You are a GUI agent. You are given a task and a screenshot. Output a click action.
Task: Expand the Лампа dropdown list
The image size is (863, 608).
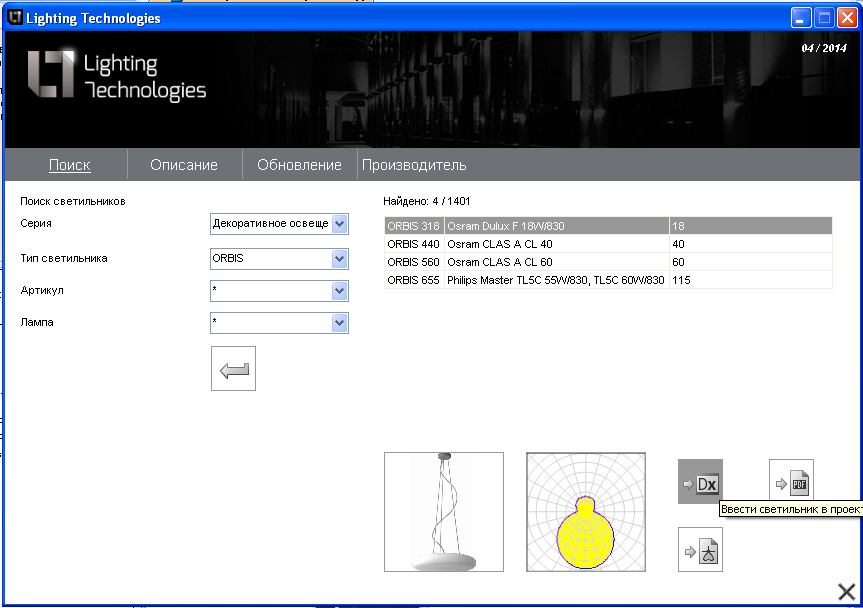coord(340,322)
